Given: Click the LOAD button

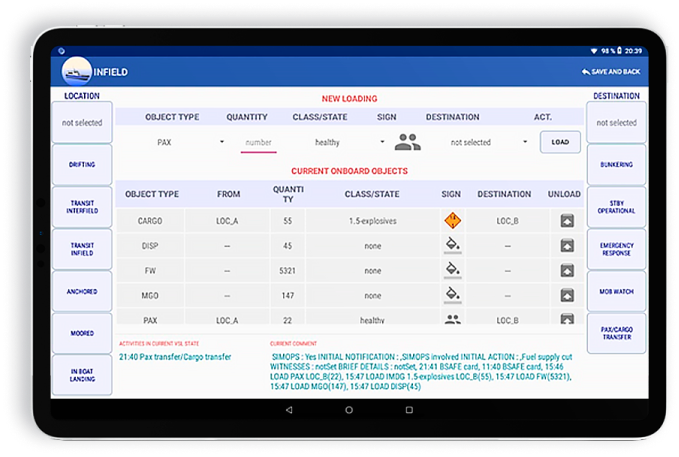Looking at the screenshot, I should (560, 142).
